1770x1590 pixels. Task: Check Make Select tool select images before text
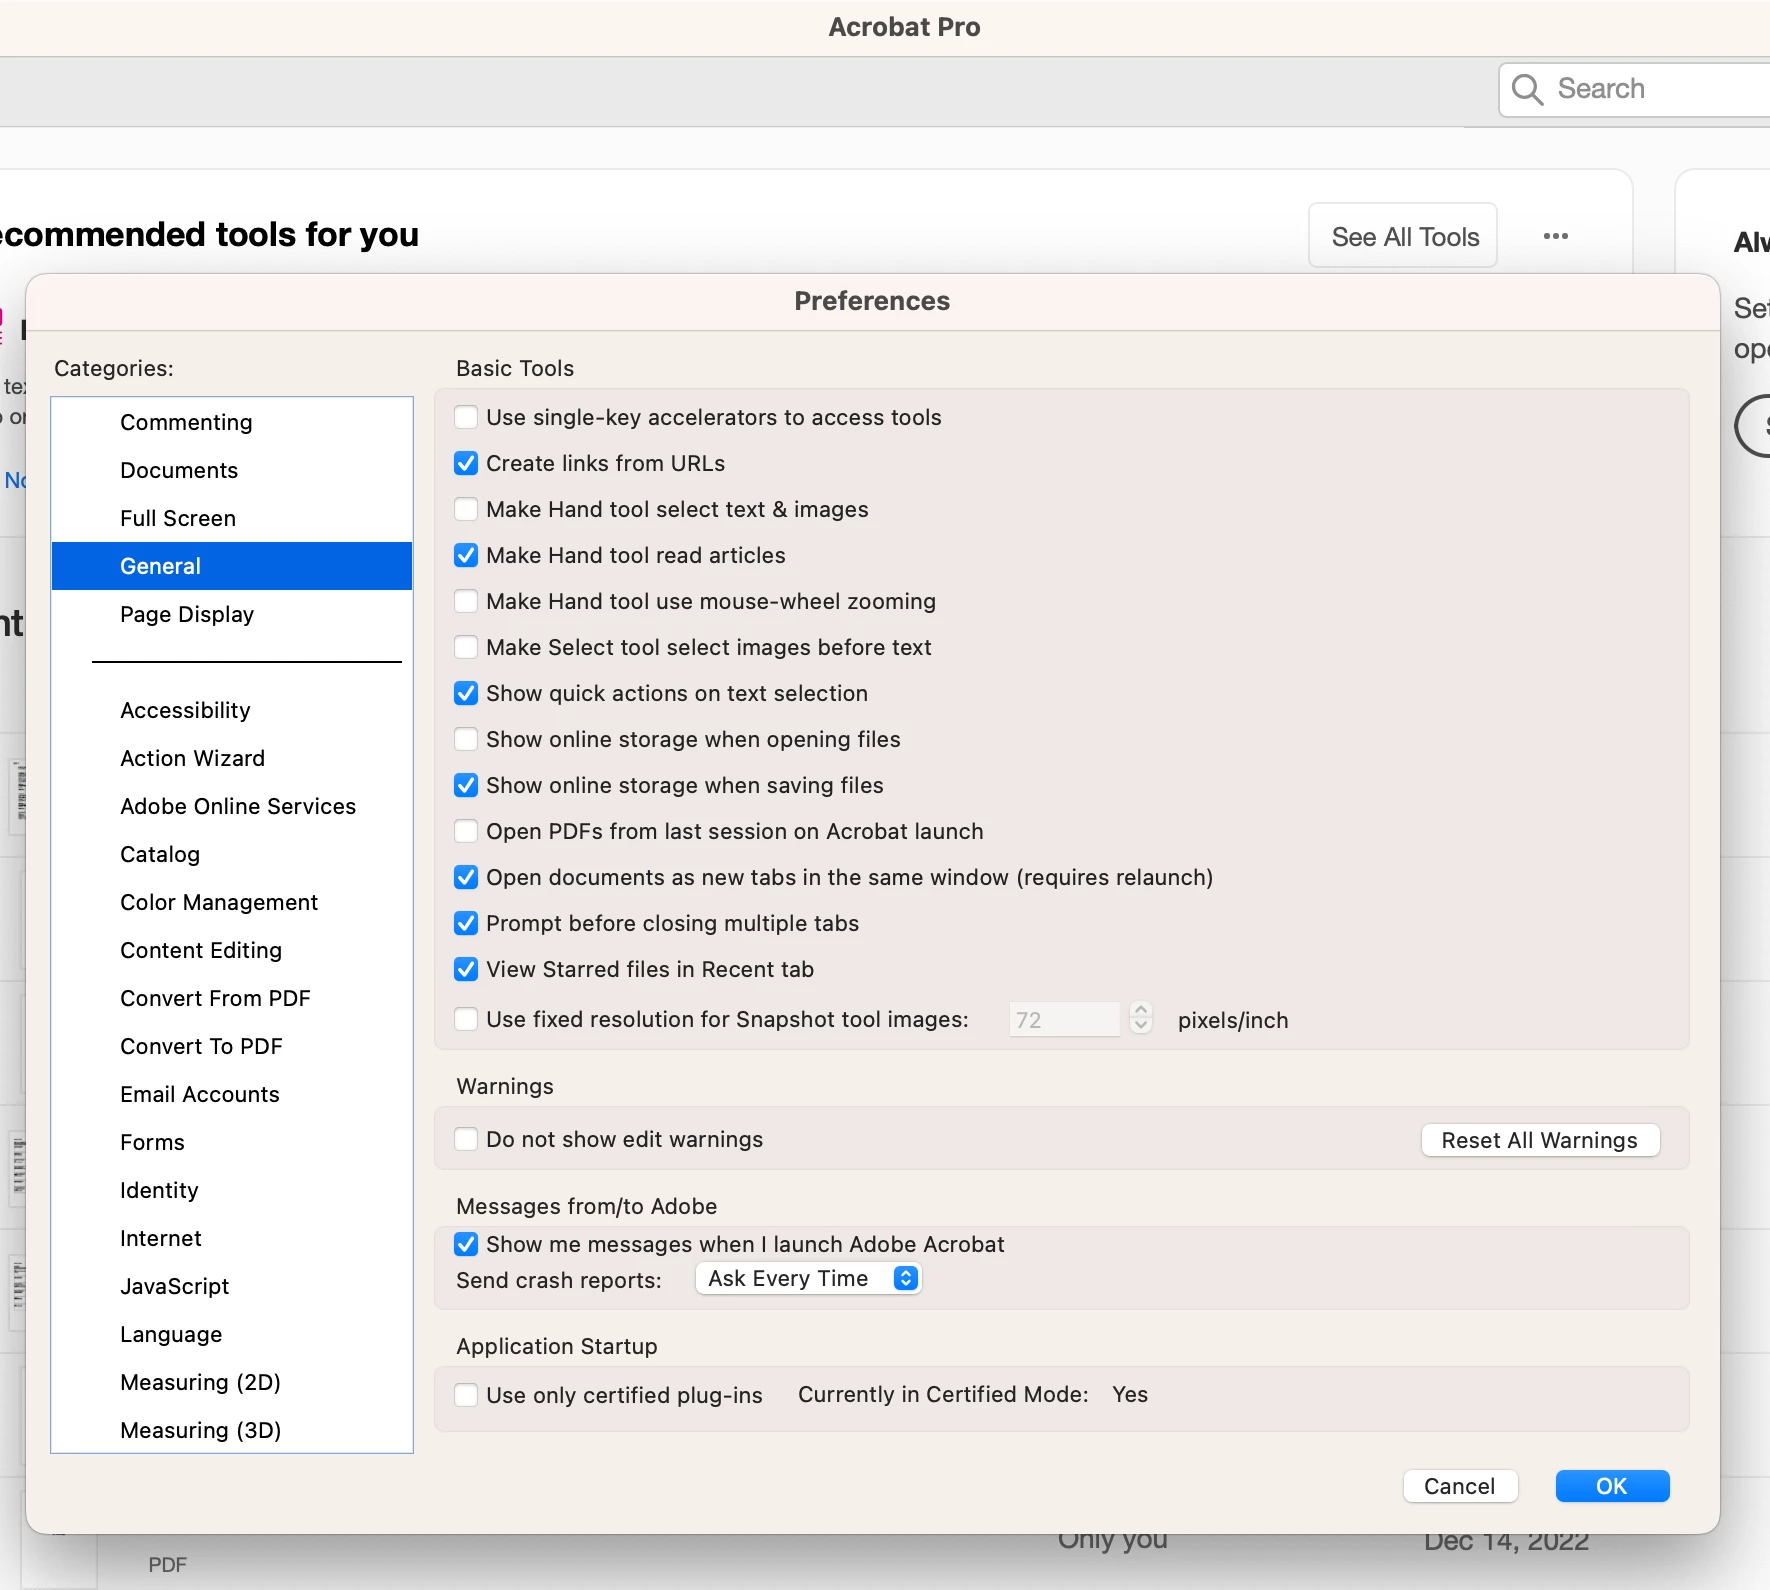tap(466, 647)
